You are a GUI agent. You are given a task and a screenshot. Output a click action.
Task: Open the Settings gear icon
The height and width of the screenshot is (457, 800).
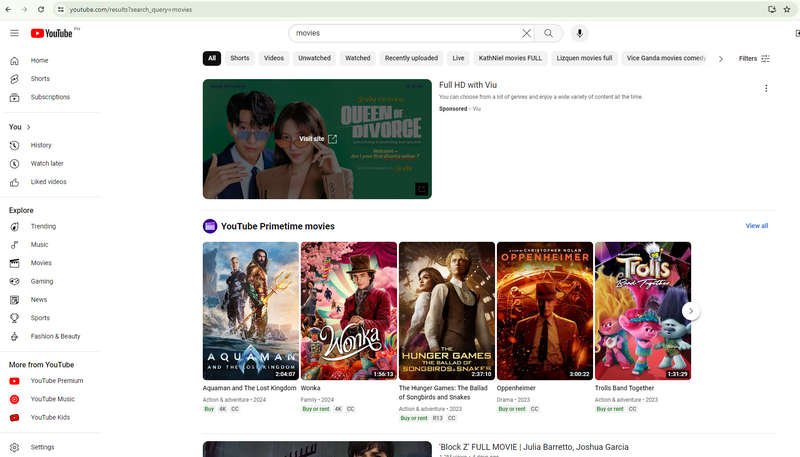click(14, 447)
